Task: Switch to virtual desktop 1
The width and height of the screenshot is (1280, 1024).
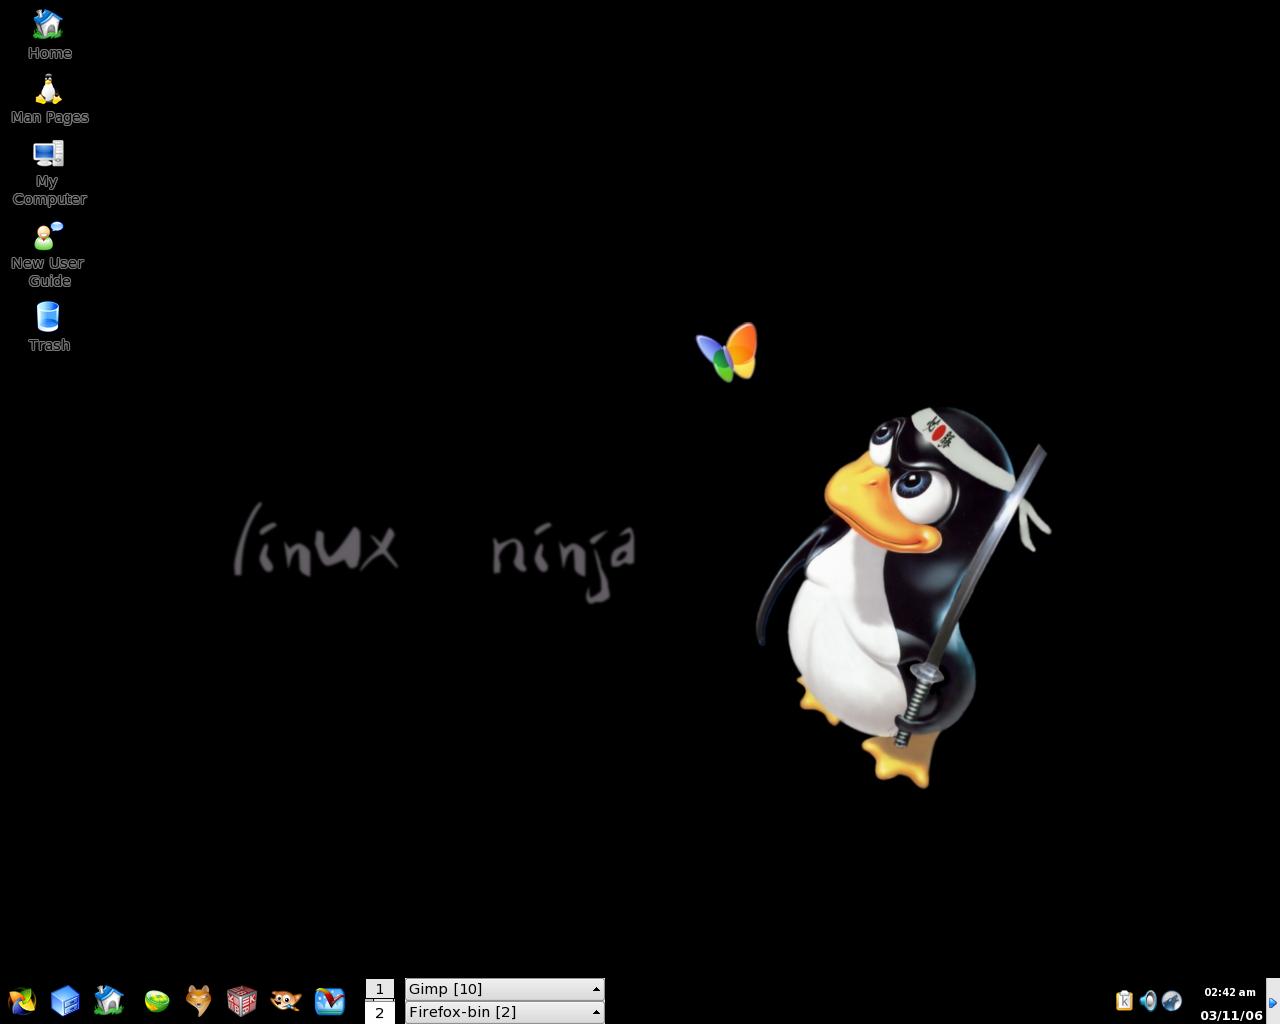Action: [x=380, y=989]
